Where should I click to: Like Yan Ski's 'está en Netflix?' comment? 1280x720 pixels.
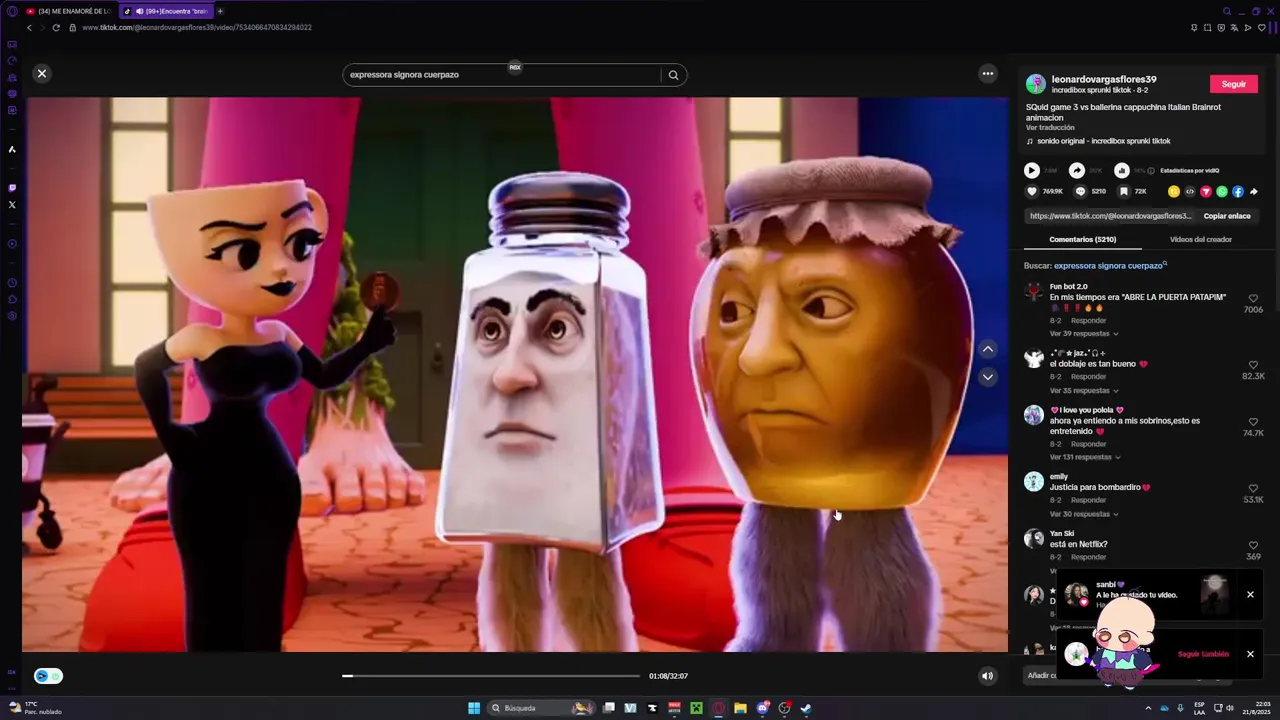click(1253, 545)
